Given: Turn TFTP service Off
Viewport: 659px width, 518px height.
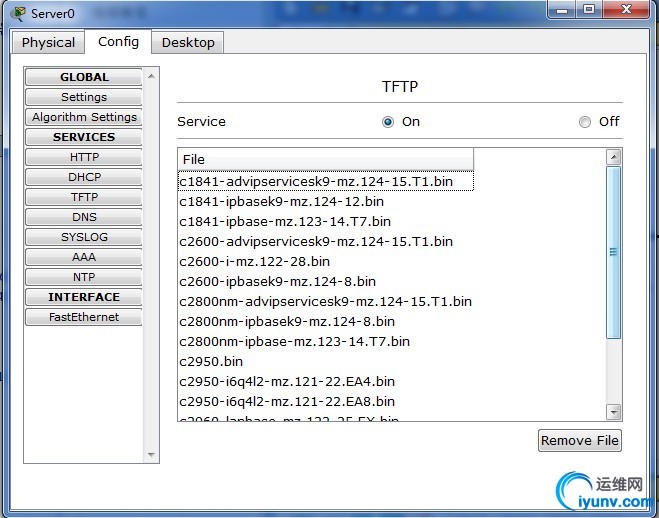Looking at the screenshot, I should tap(585, 122).
